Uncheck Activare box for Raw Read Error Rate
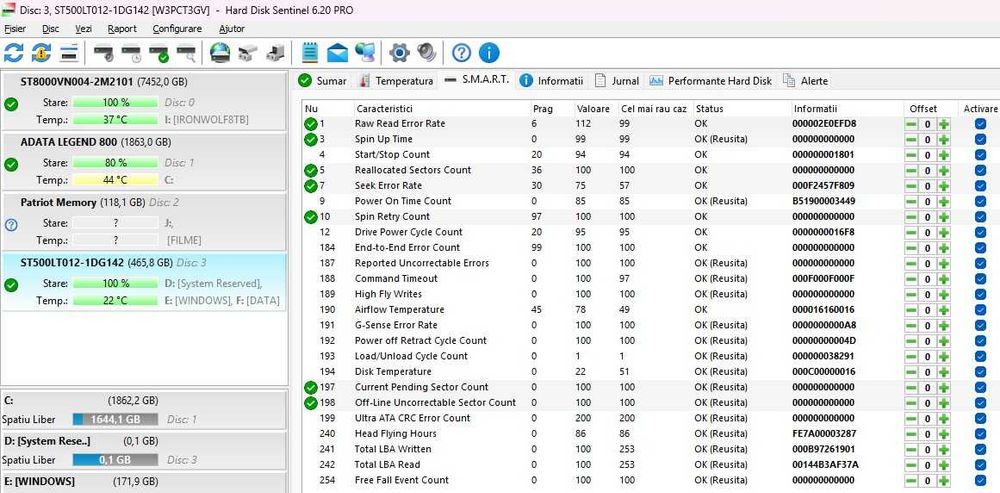 [x=980, y=124]
